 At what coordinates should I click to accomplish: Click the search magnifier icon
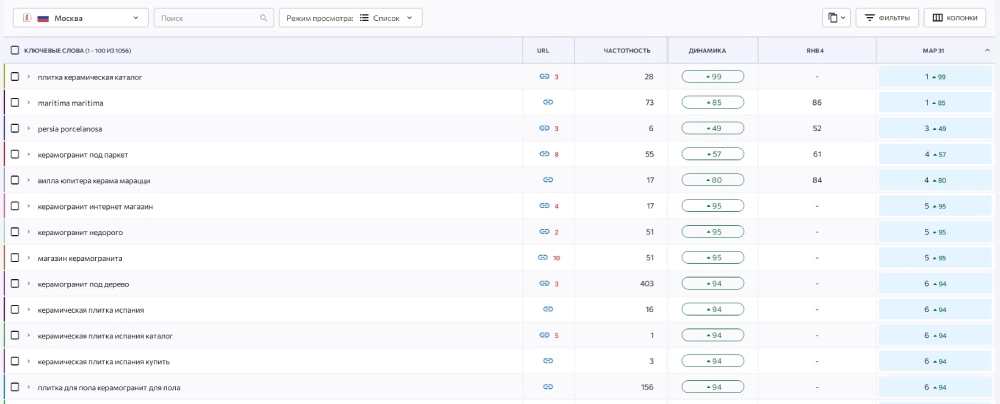coord(264,18)
